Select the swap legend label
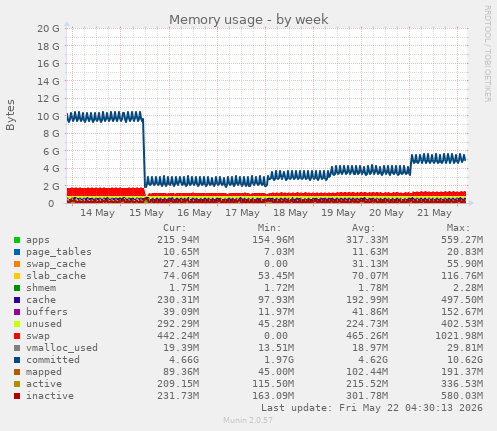Screen dimensions: 497x431 click(38, 336)
